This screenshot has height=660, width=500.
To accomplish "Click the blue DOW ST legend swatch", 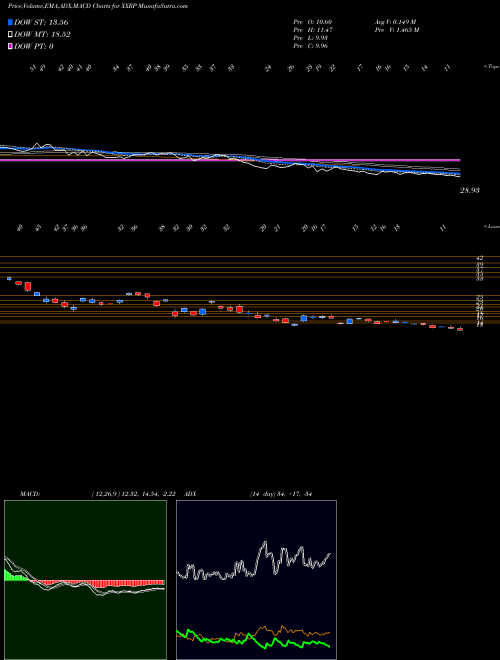I will tap(10, 22).
